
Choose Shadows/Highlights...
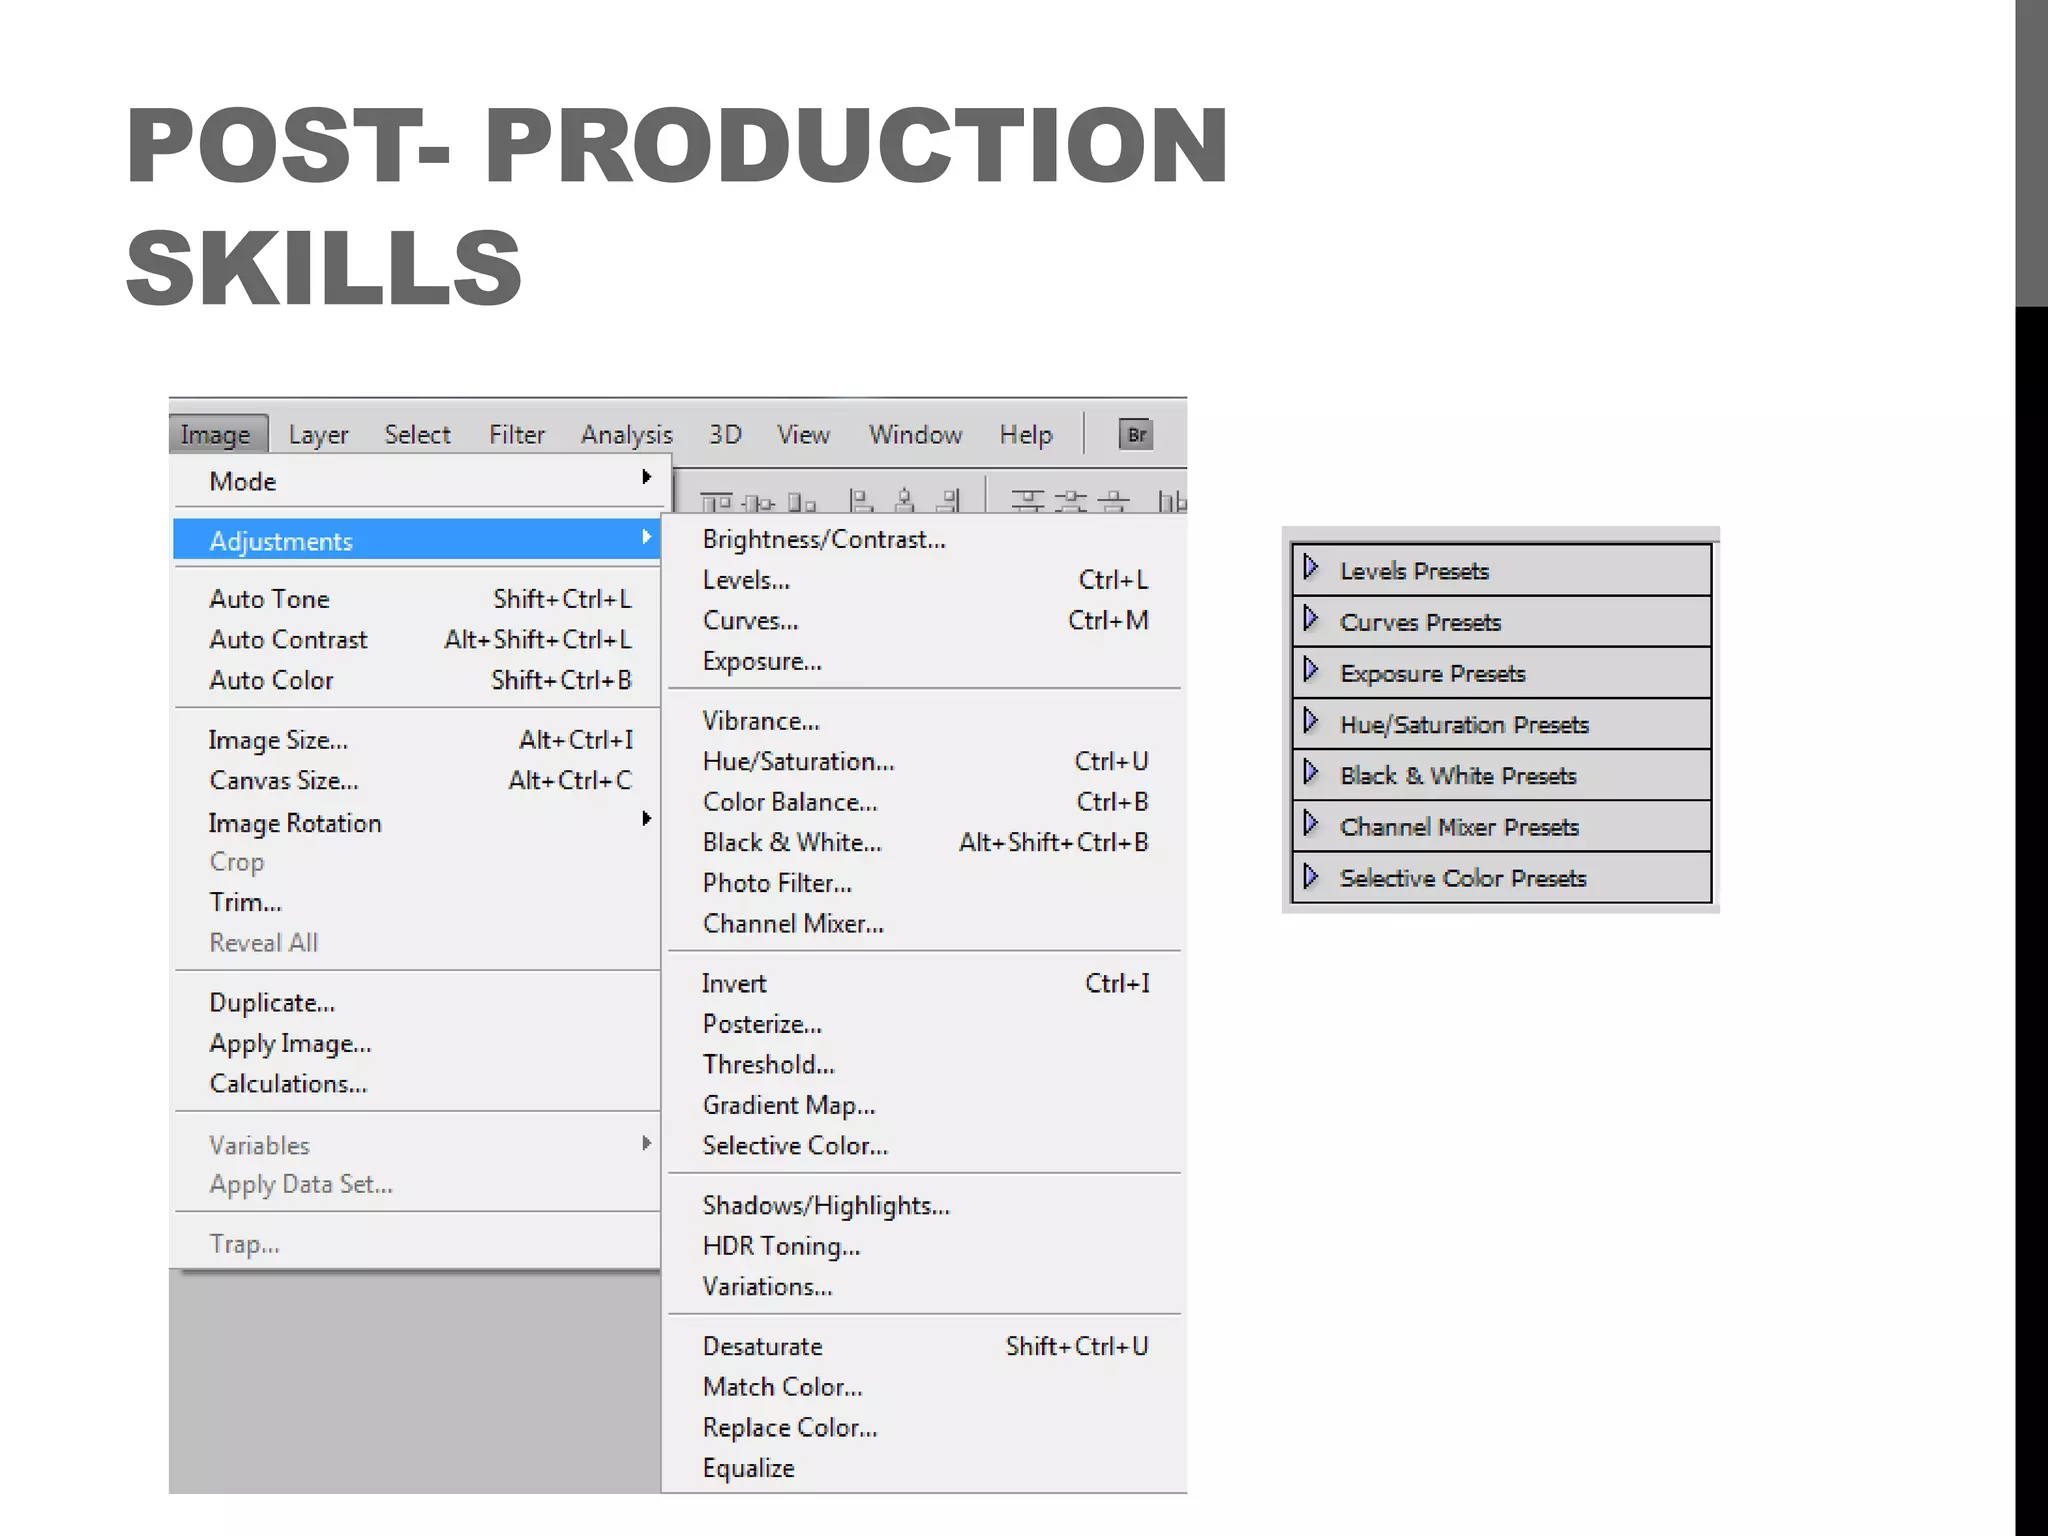[924, 1205]
